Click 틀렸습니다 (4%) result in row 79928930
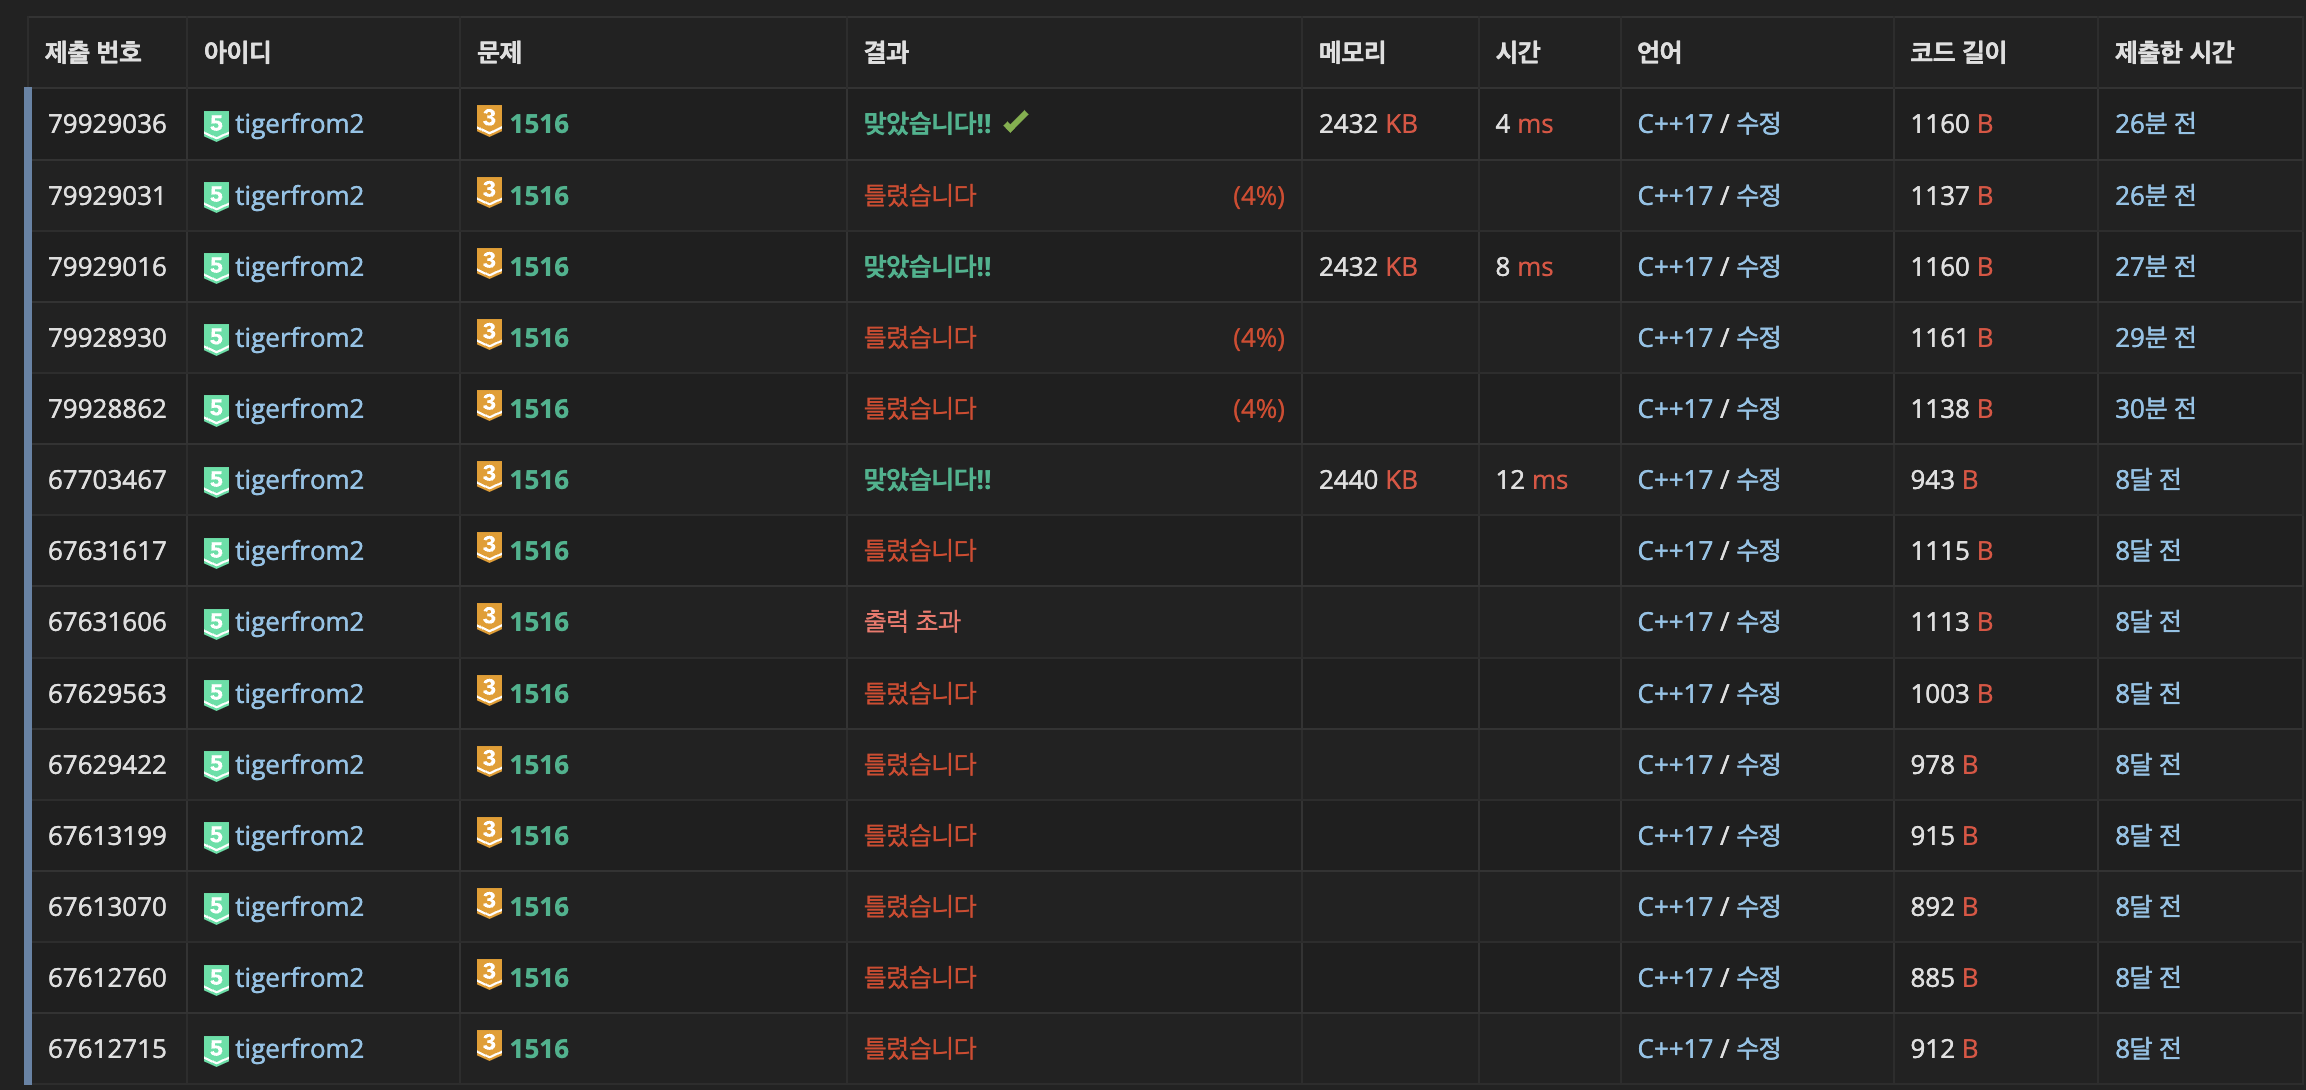Screen dimensions: 2306x1090 tap(920, 338)
